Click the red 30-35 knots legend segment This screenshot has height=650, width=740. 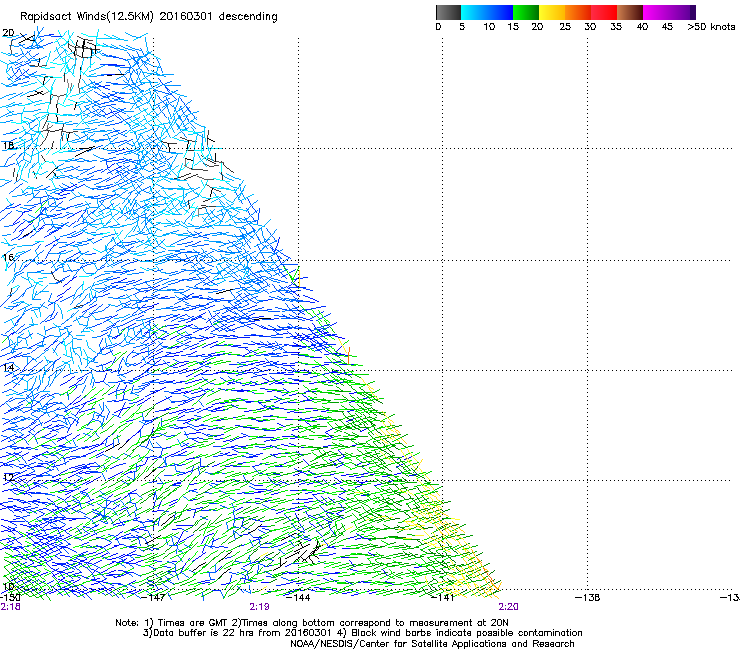click(x=604, y=12)
